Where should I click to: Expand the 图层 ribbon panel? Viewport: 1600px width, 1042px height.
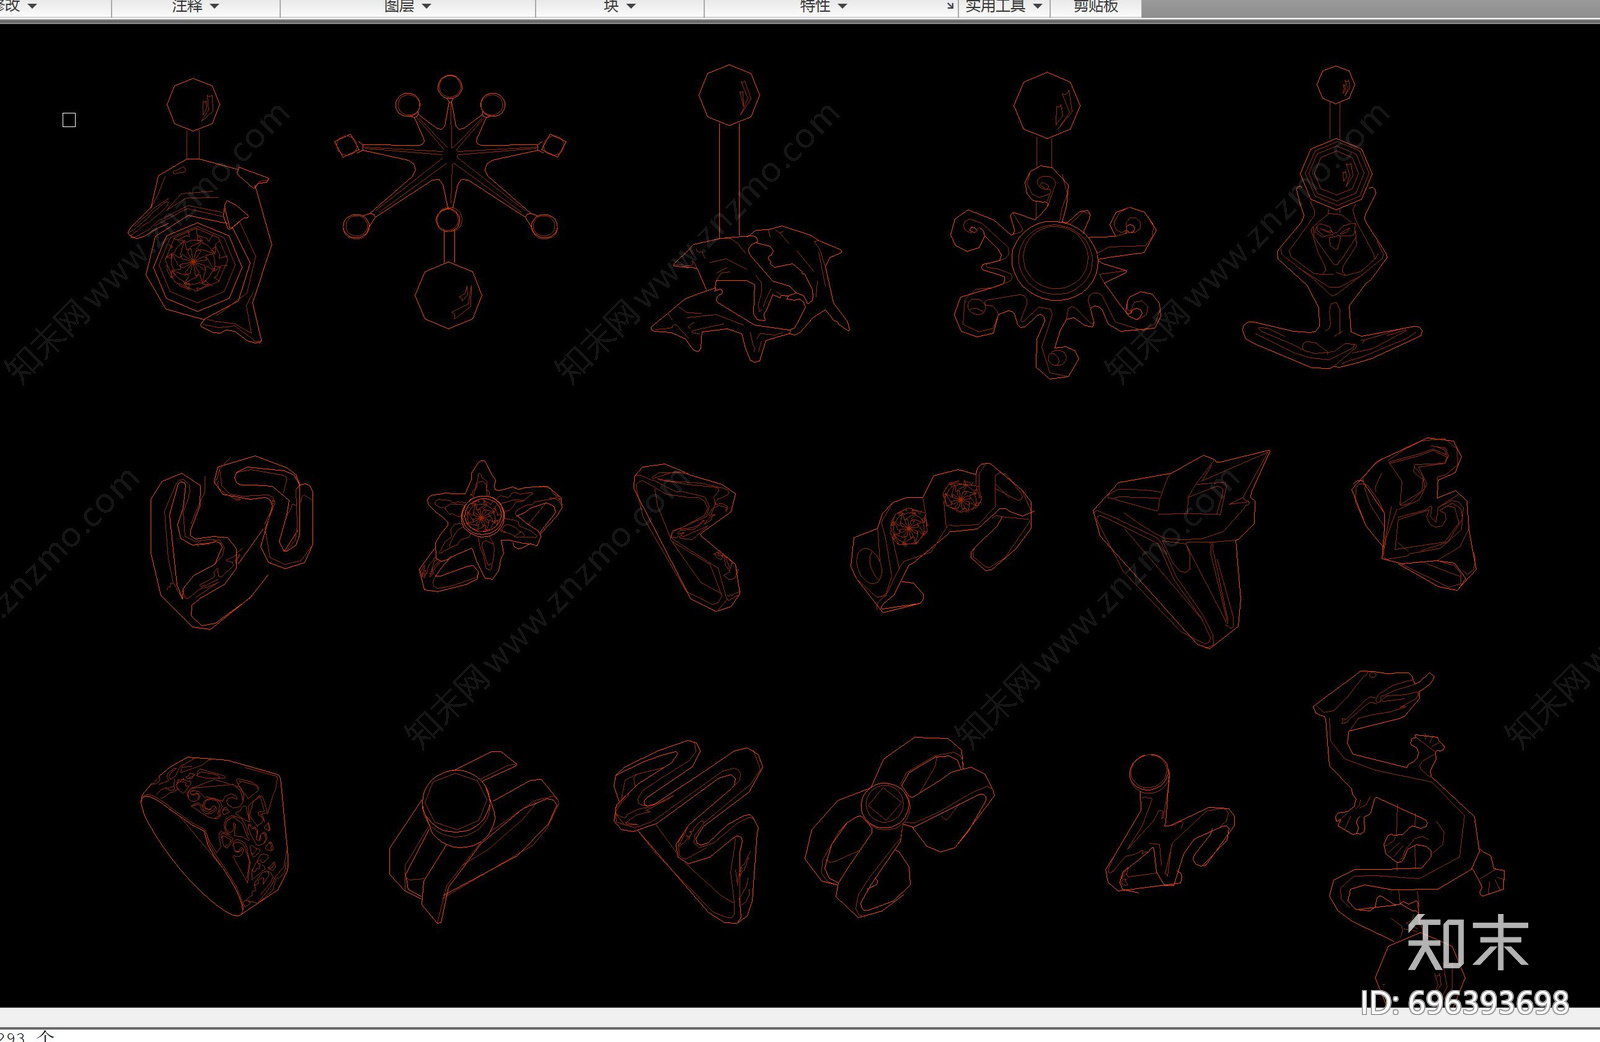click(408, 7)
